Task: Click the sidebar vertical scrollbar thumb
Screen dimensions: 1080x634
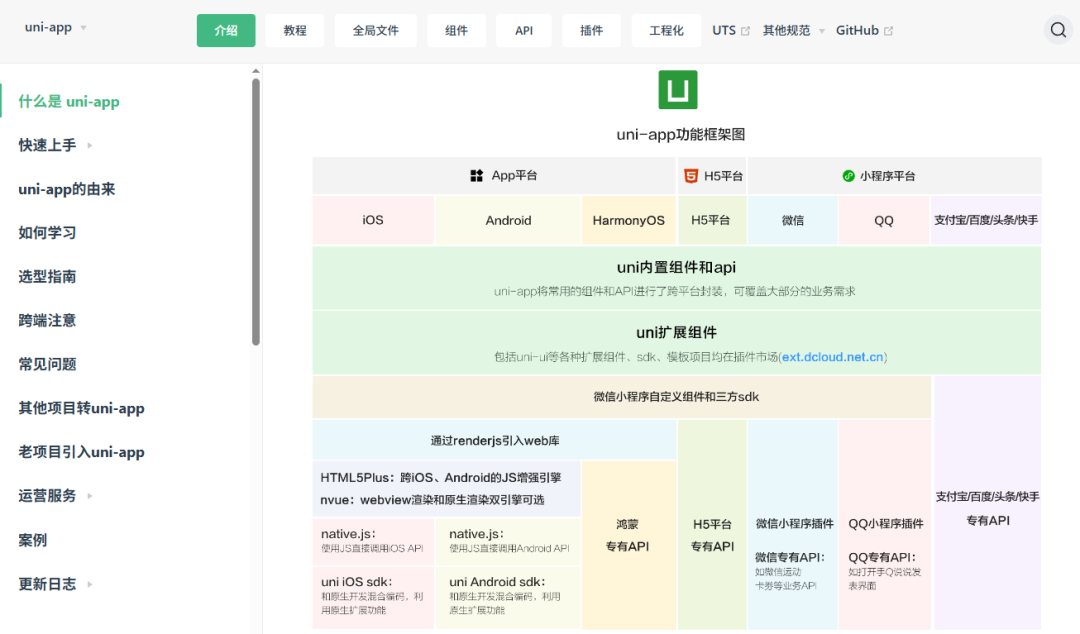Action: (256, 212)
